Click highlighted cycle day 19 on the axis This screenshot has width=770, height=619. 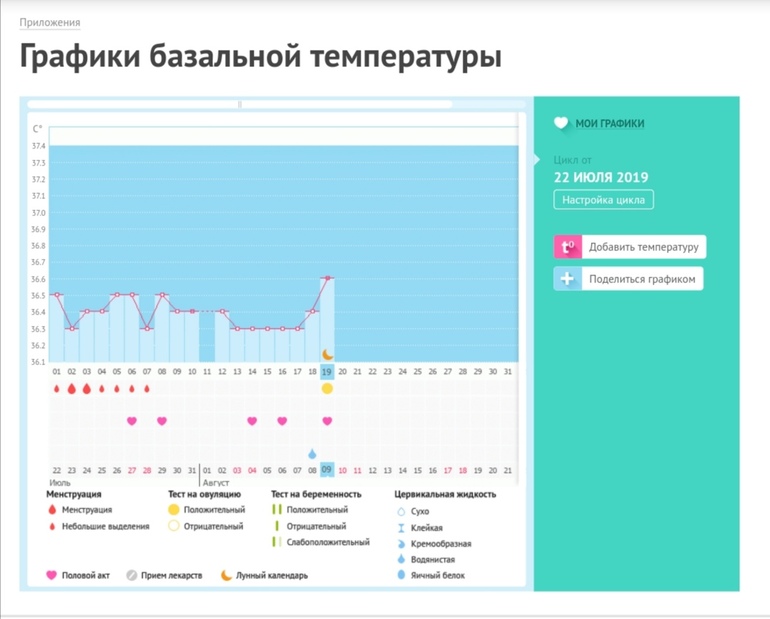327,372
